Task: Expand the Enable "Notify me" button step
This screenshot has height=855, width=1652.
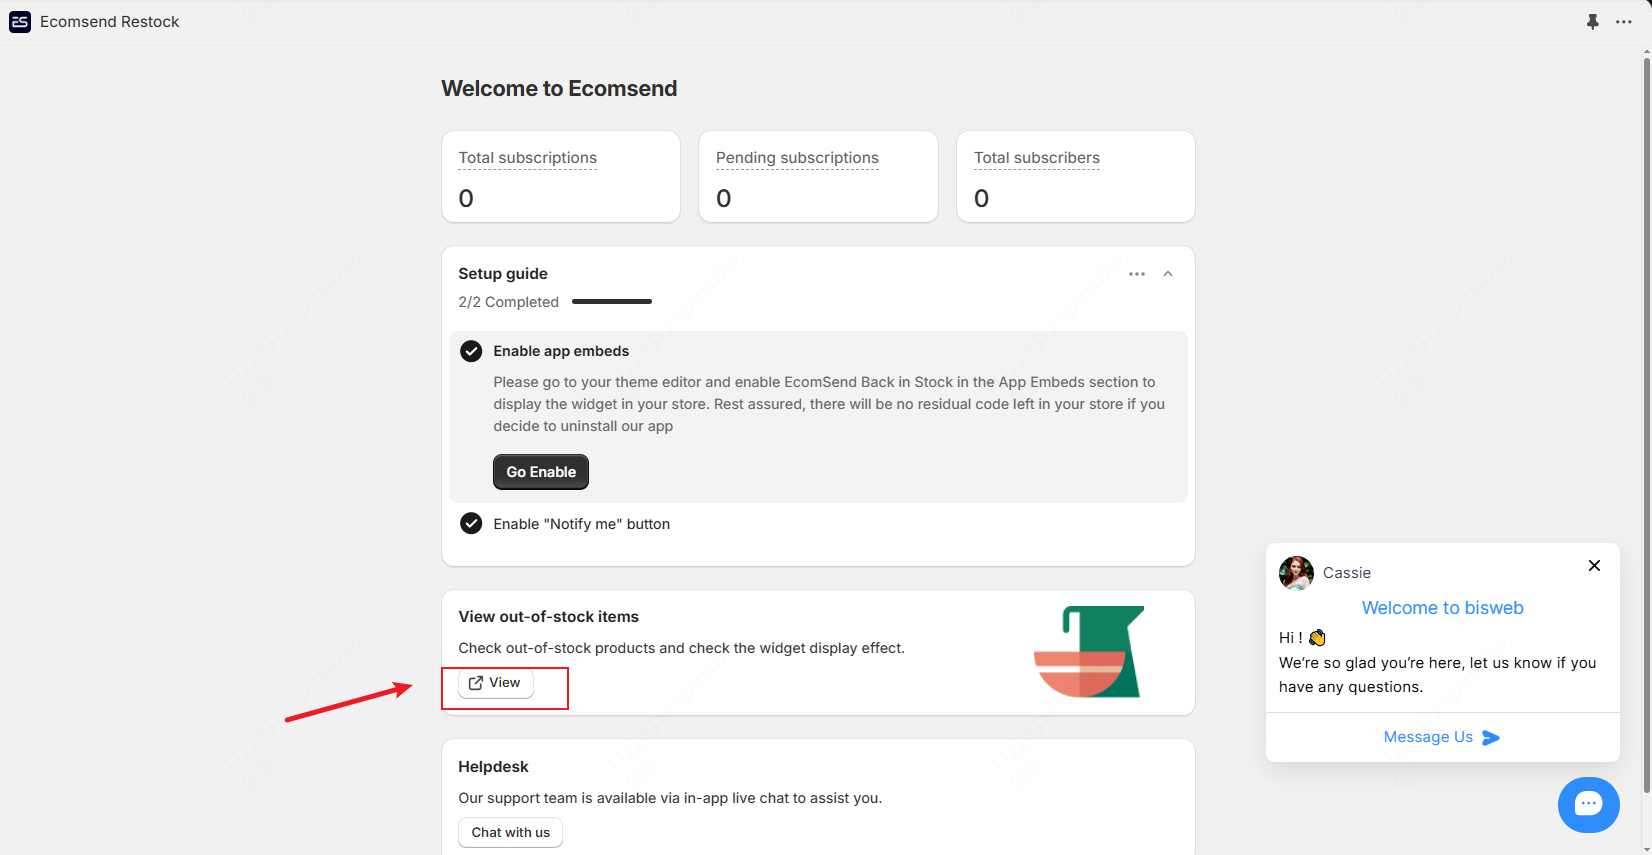Action: tap(582, 524)
